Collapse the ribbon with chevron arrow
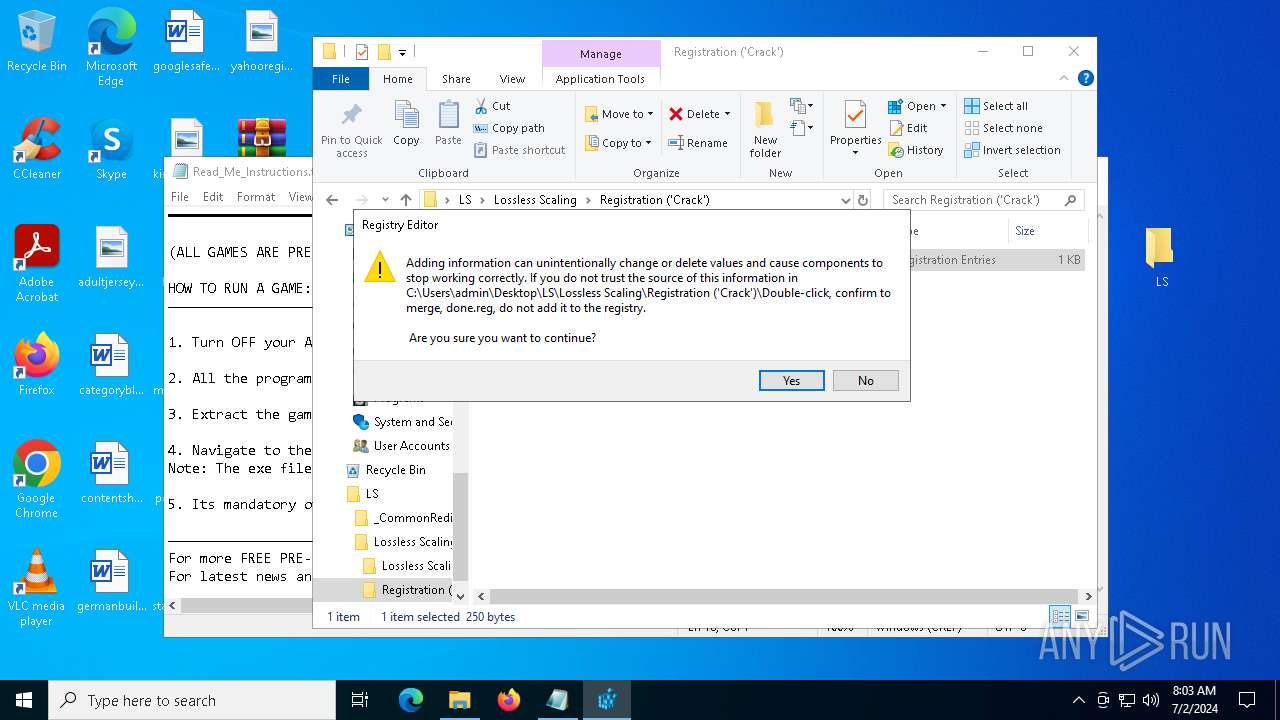The height and width of the screenshot is (720, 1280). 1064,78
